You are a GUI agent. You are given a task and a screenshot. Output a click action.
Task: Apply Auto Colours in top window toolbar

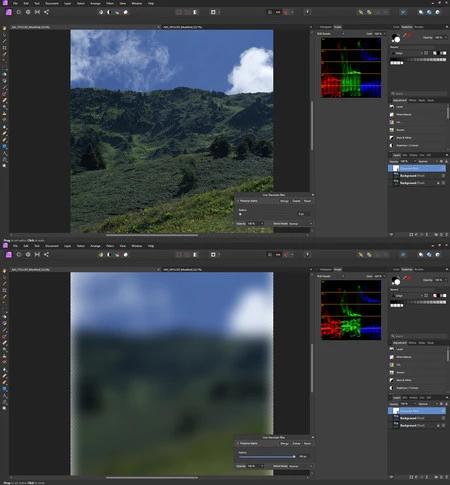[x=117, y=12]
